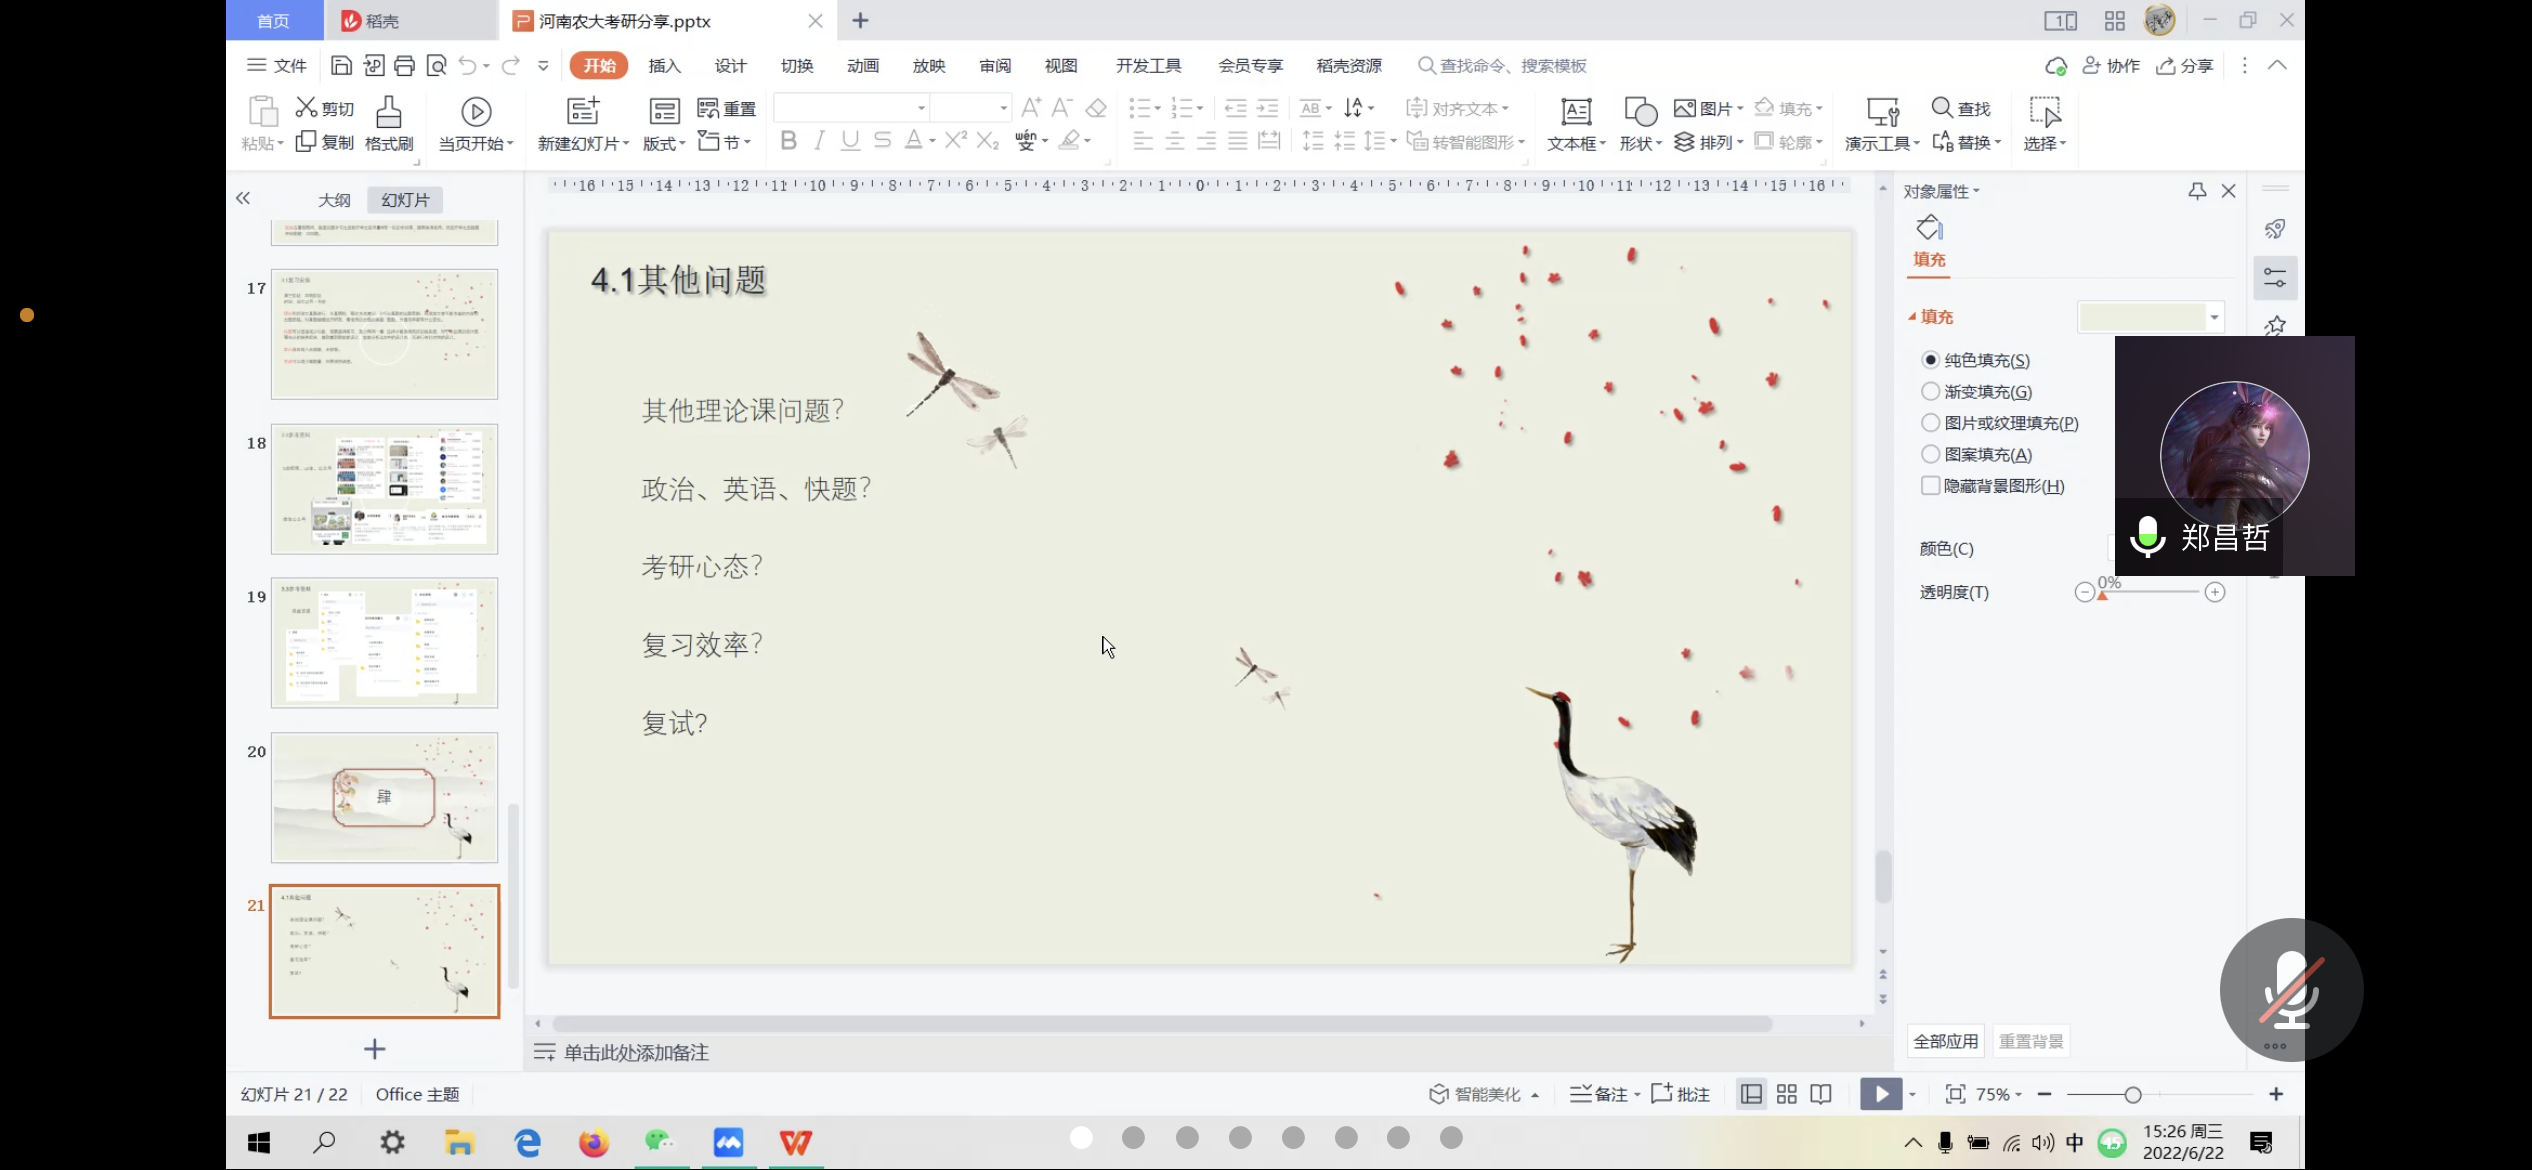Toggle Underline formatting
Image resolution: width=2532 pixels, height=1170 pixels.
850,141
